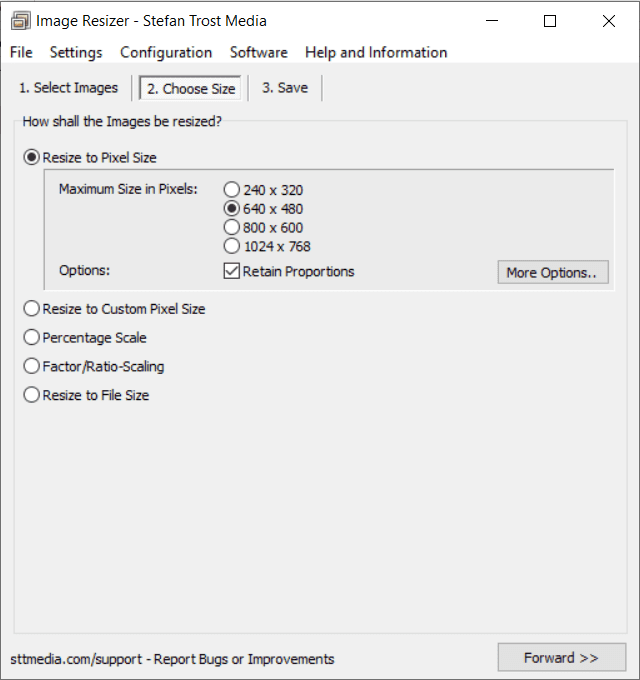Open Help and Information menu
The image size is (640, 680).
click(x=376, y=52)
